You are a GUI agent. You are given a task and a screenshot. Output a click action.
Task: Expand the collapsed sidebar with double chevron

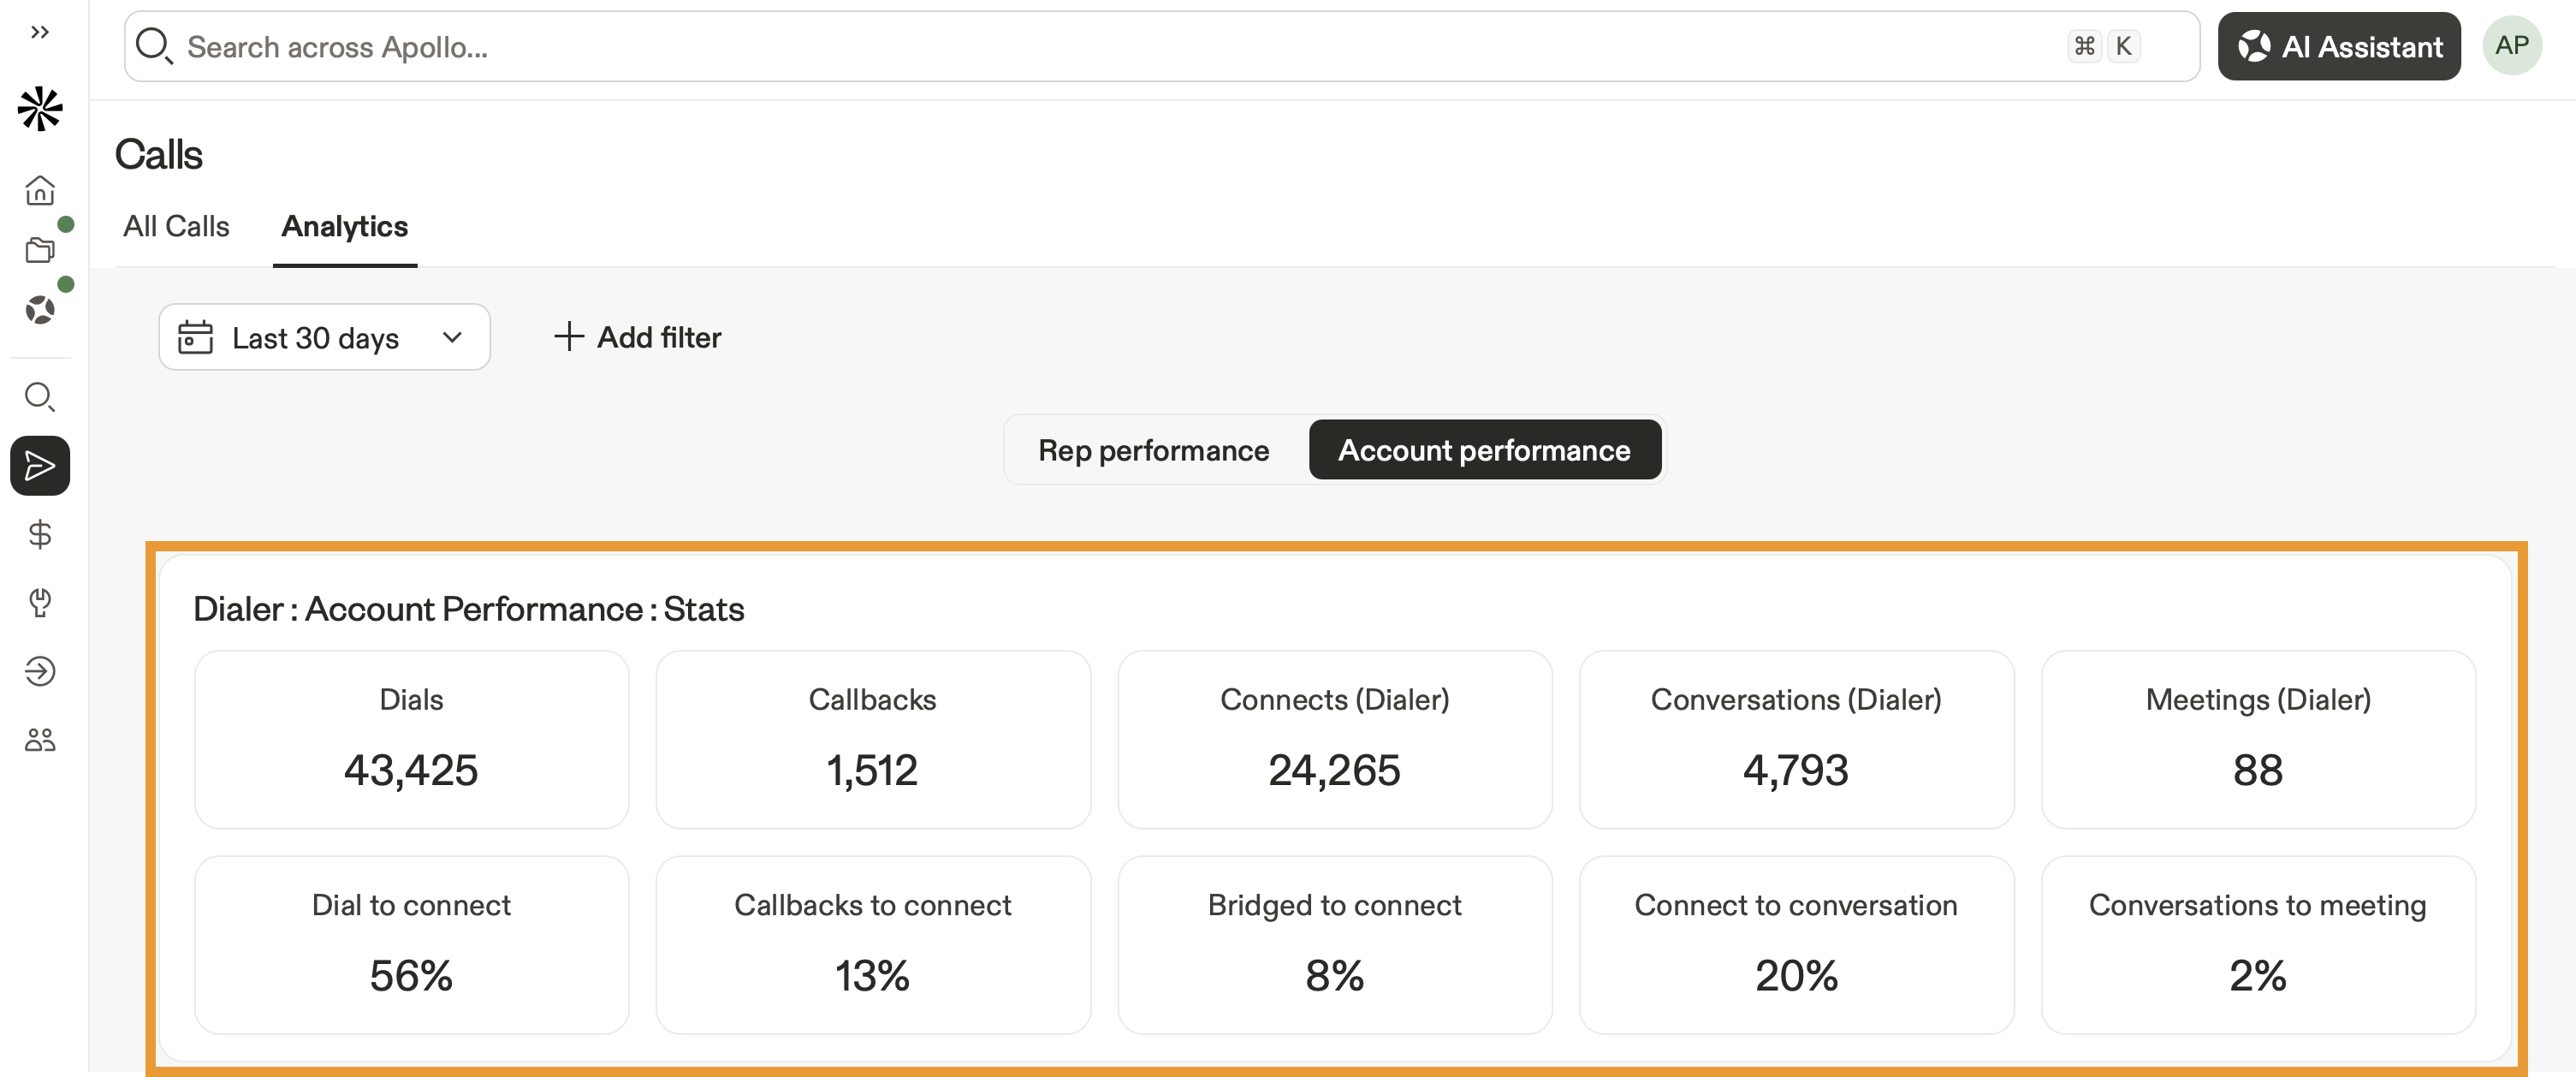[40, 32]
